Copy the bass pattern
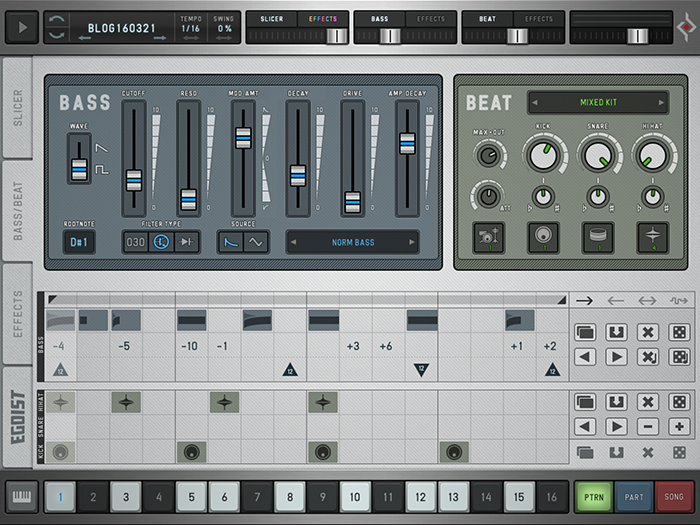 (x=585, y=332)
